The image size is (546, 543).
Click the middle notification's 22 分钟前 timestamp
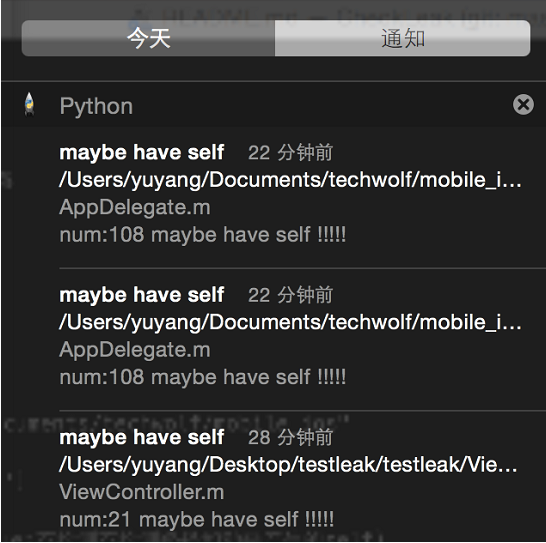pyautogui.click(x=290, y=295)
